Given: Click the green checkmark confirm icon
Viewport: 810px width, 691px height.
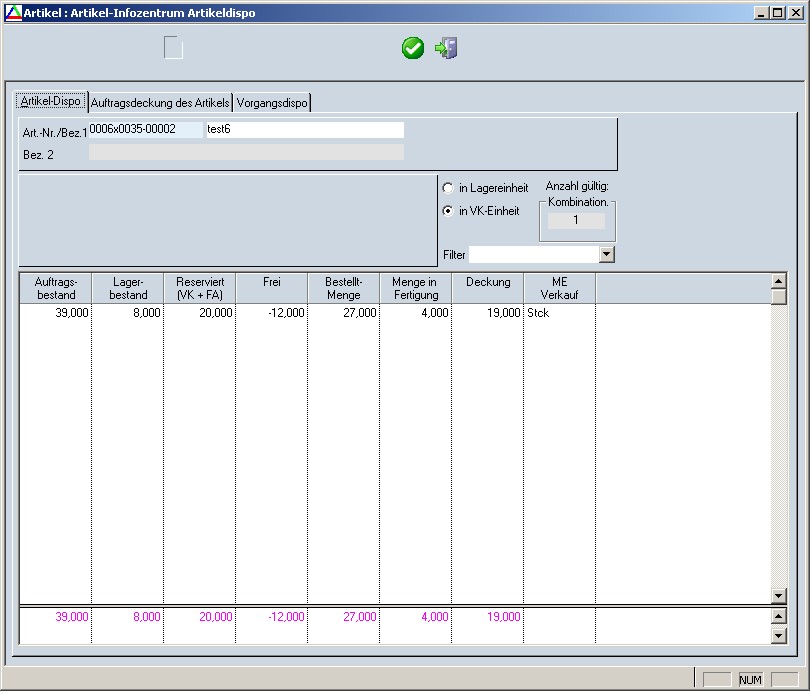Looking at the screenshot, I should (413, 48).
